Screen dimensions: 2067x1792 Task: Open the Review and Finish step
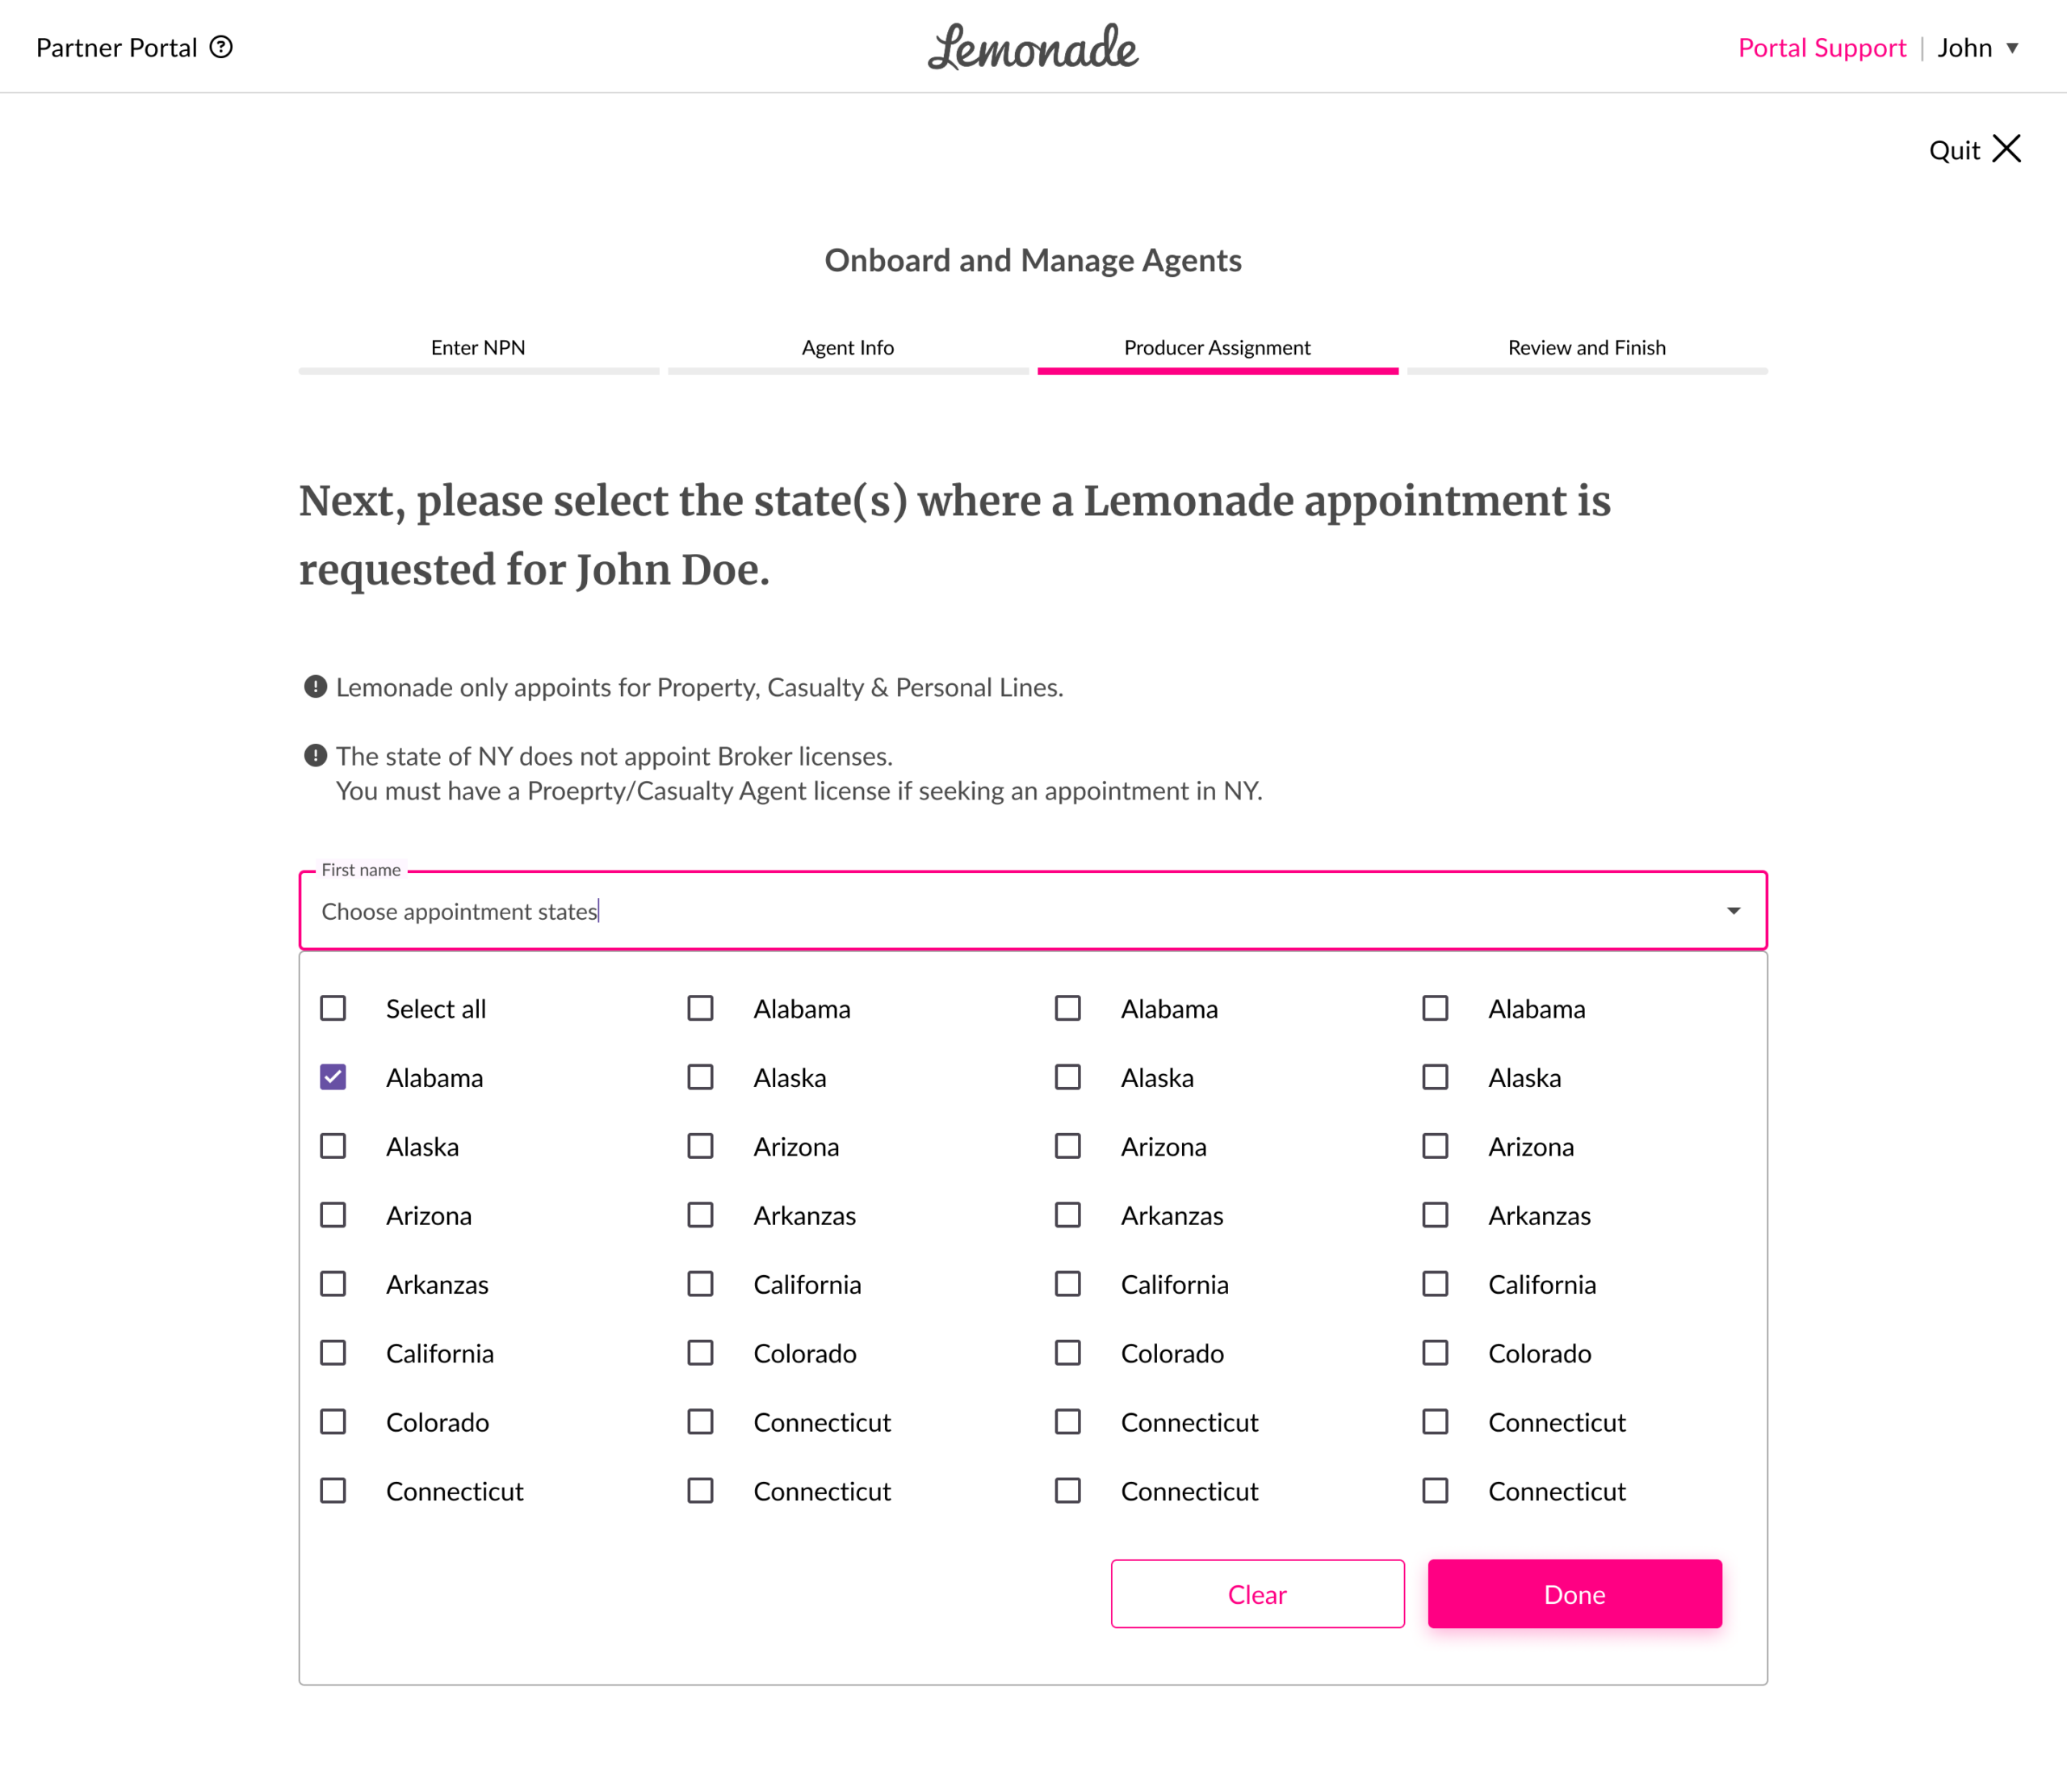click(1587, 348)
